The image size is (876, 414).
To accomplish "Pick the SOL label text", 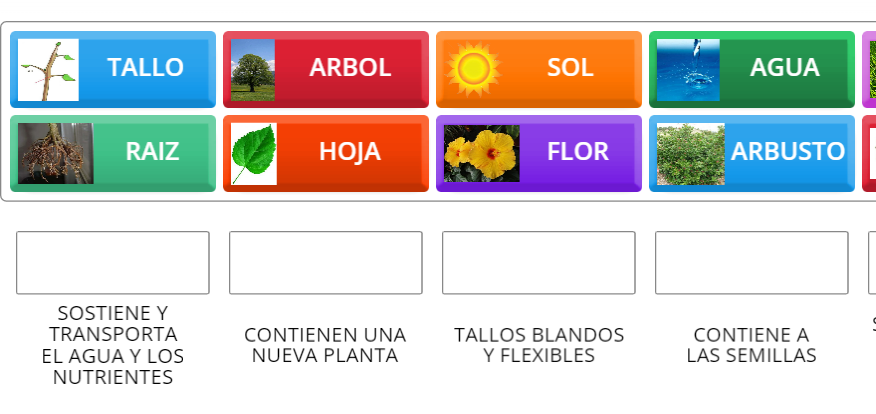I will pyautogui.click(x=570, y=68).
